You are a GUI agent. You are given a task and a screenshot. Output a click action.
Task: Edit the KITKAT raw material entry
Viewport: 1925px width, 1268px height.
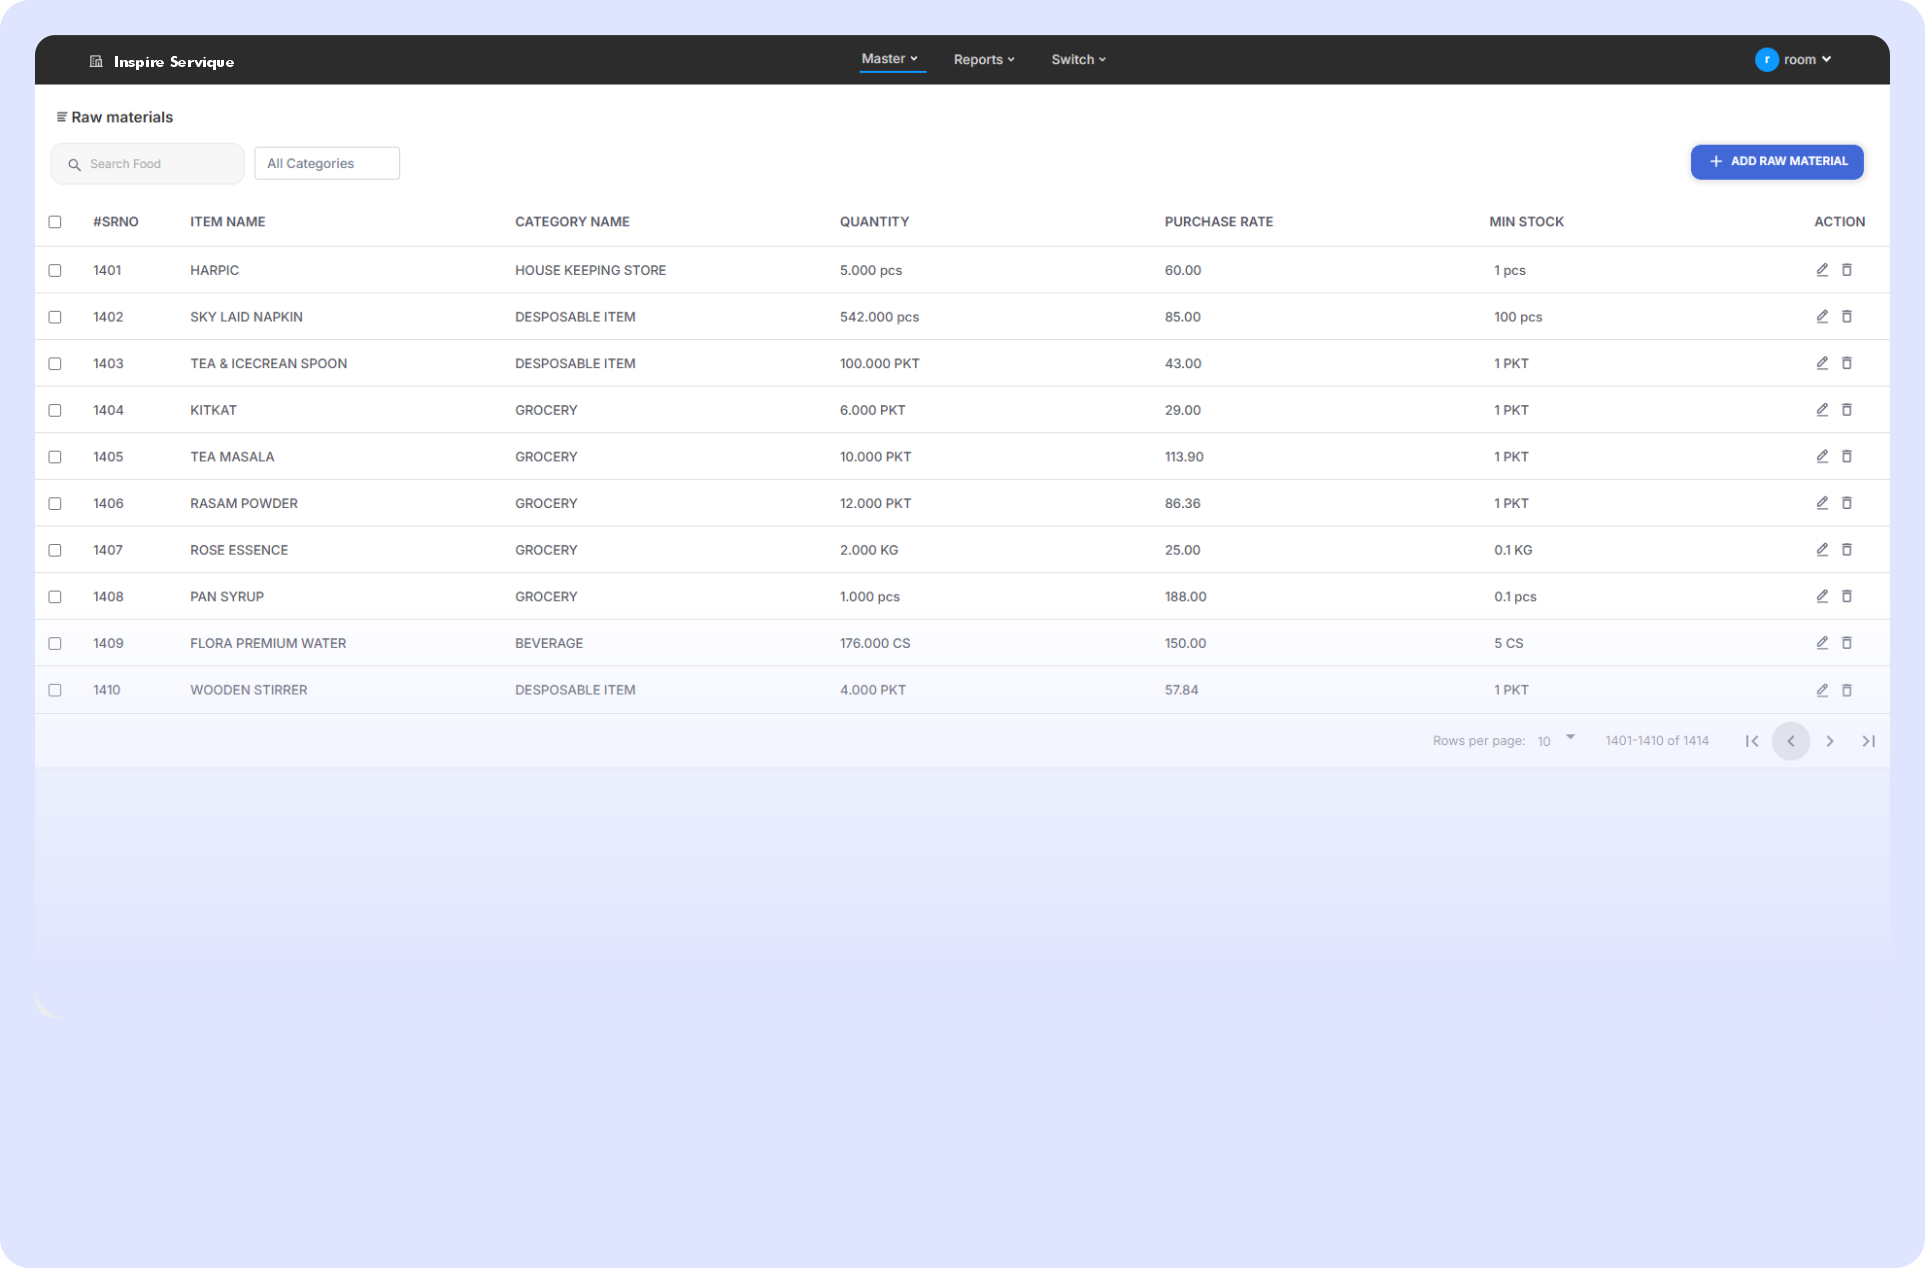pos(1822,410)
